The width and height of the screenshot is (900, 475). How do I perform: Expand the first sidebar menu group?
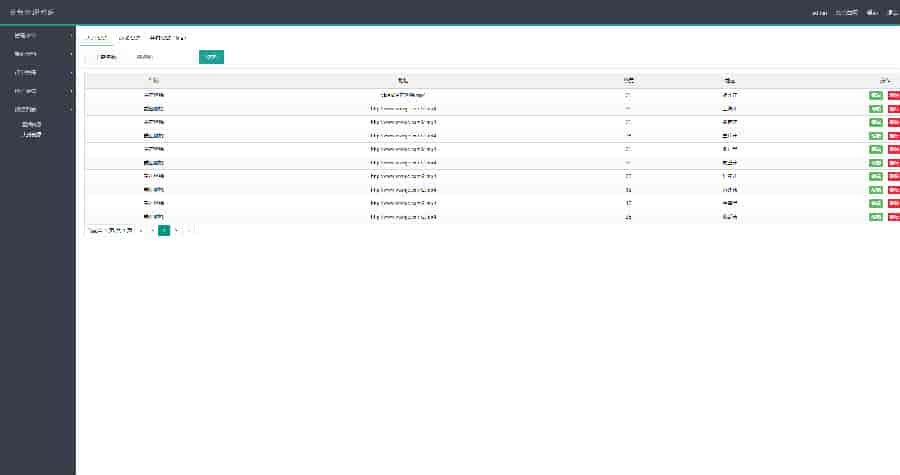(37, 36)
